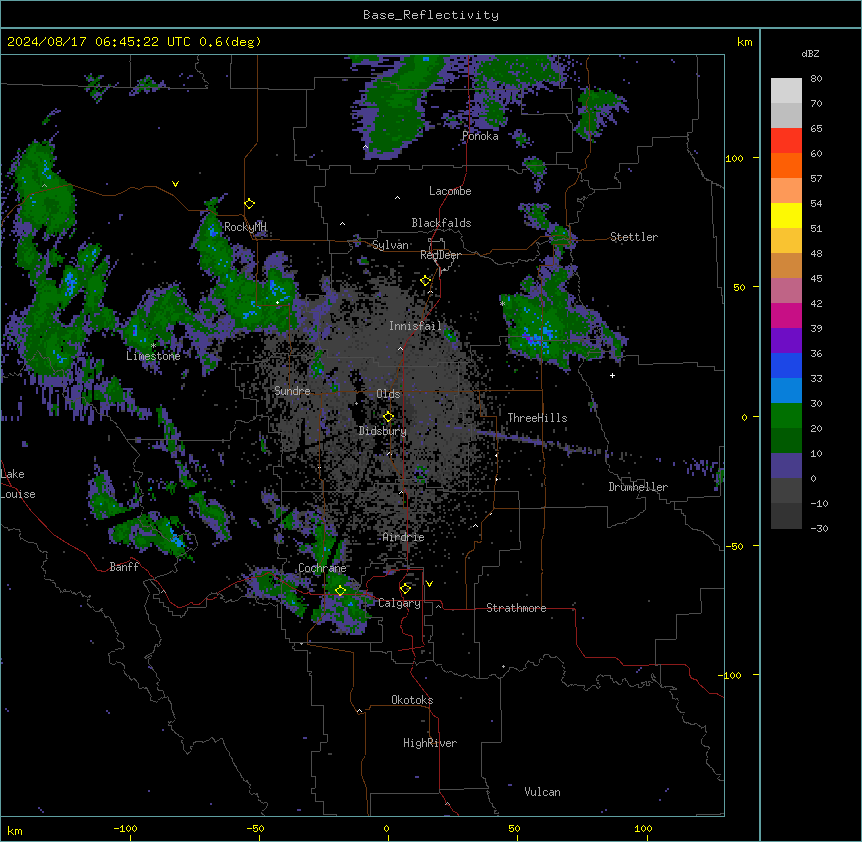Click the yellow V marker northwest of RockyMH

pyautogui.click(x=175, y=184)
